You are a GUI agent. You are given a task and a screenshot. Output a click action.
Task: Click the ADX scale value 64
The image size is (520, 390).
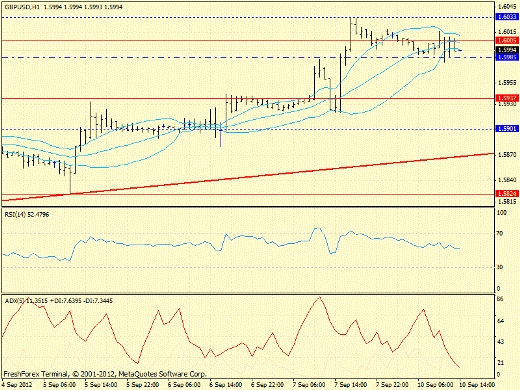(500, 321)
